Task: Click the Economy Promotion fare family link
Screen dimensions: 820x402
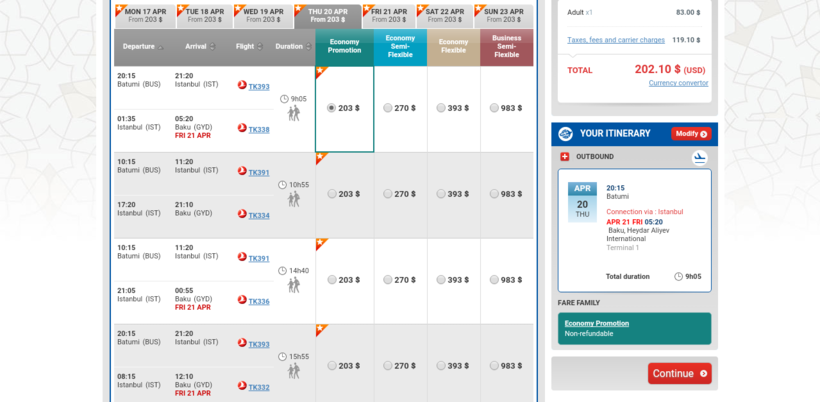Action: pos(597,323)
